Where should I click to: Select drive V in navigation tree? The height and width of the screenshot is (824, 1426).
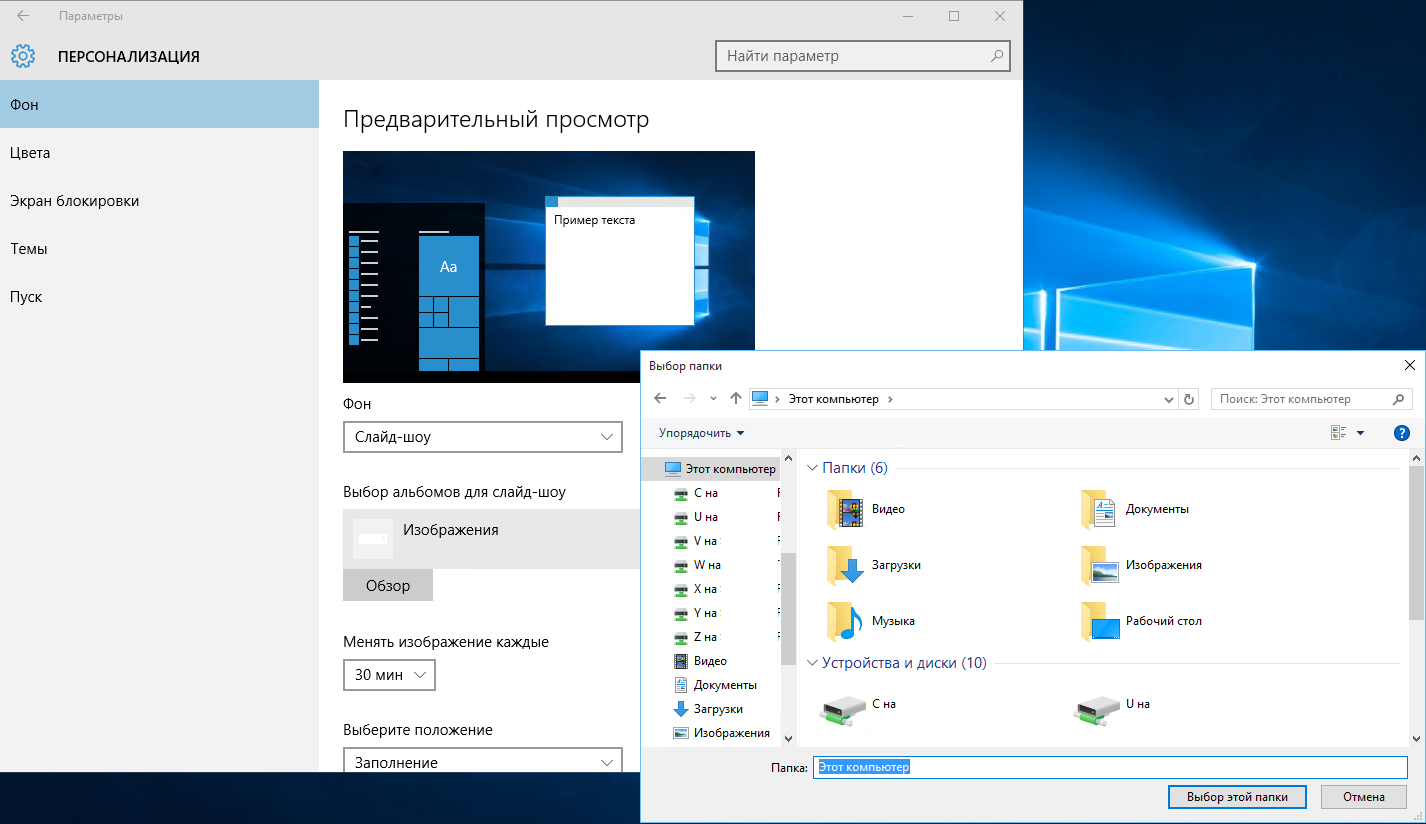click(x=706, y=541)
